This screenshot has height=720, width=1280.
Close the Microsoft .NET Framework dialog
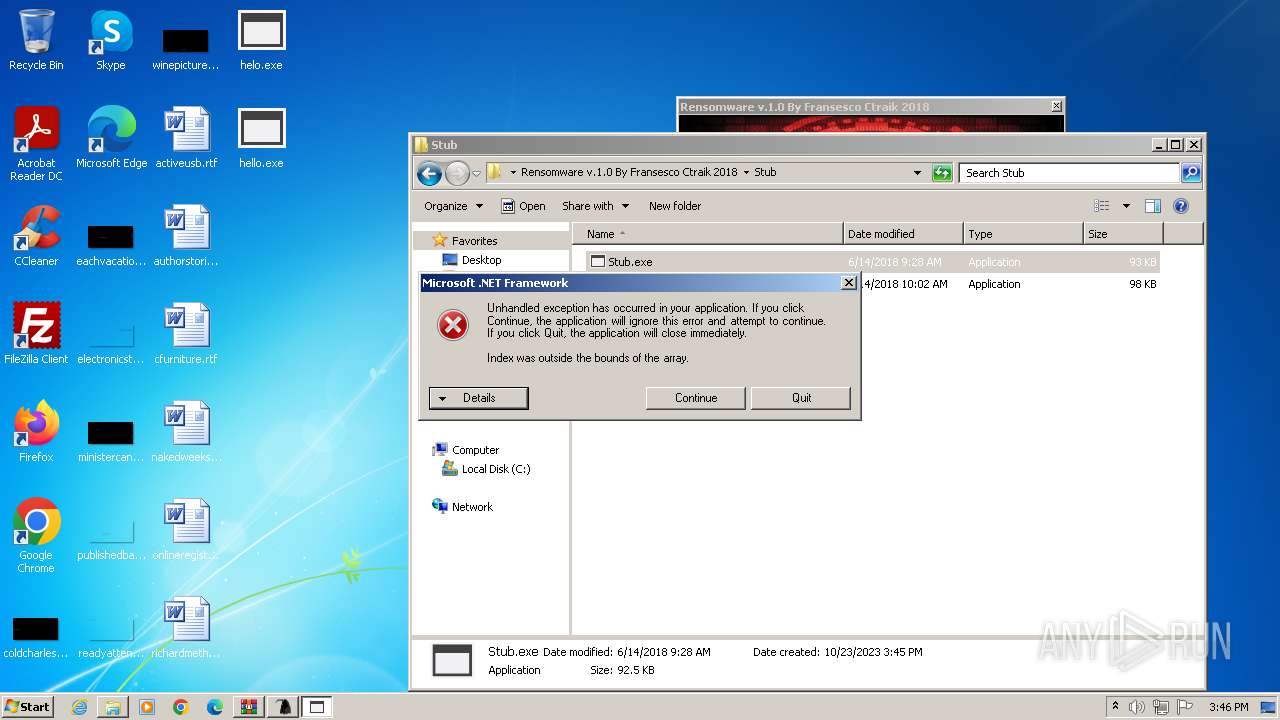coord(849,283)
